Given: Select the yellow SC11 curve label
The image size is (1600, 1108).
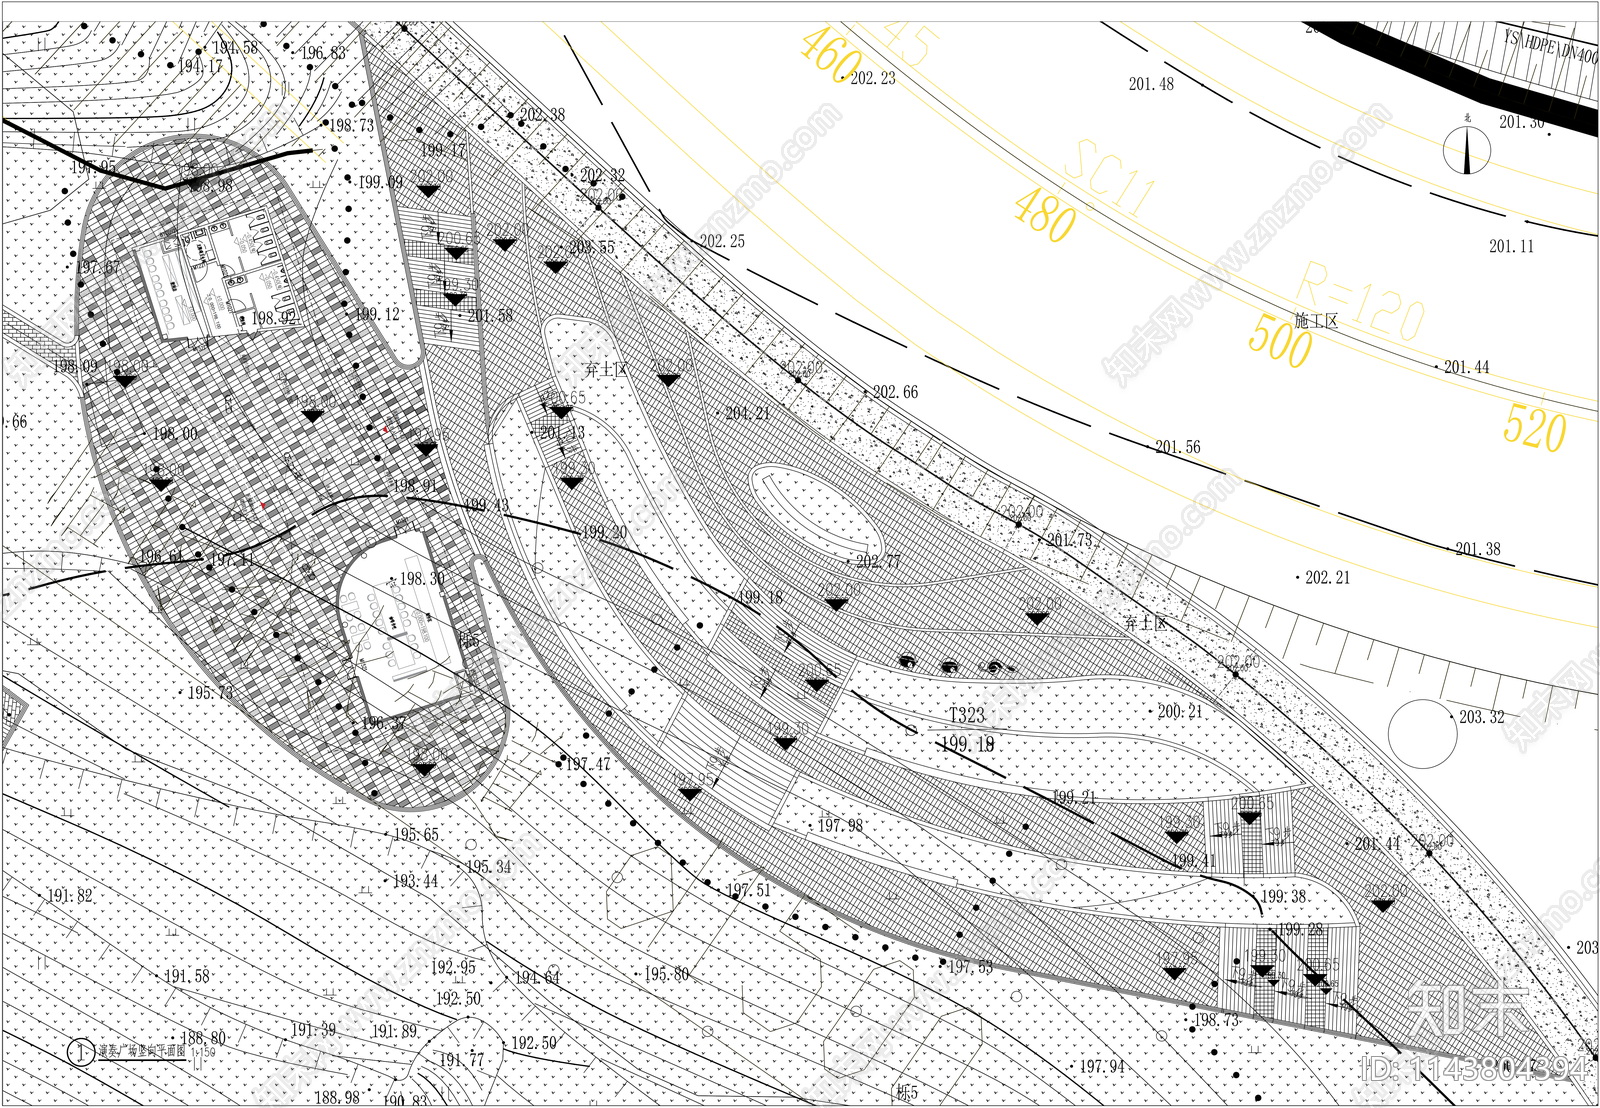Looking at the screenshot, I should point(1110,178).
